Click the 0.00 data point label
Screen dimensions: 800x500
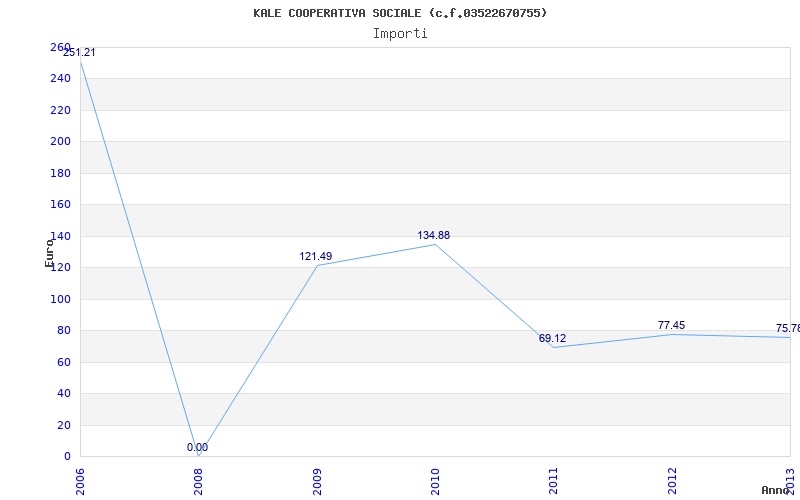(197, 447)
